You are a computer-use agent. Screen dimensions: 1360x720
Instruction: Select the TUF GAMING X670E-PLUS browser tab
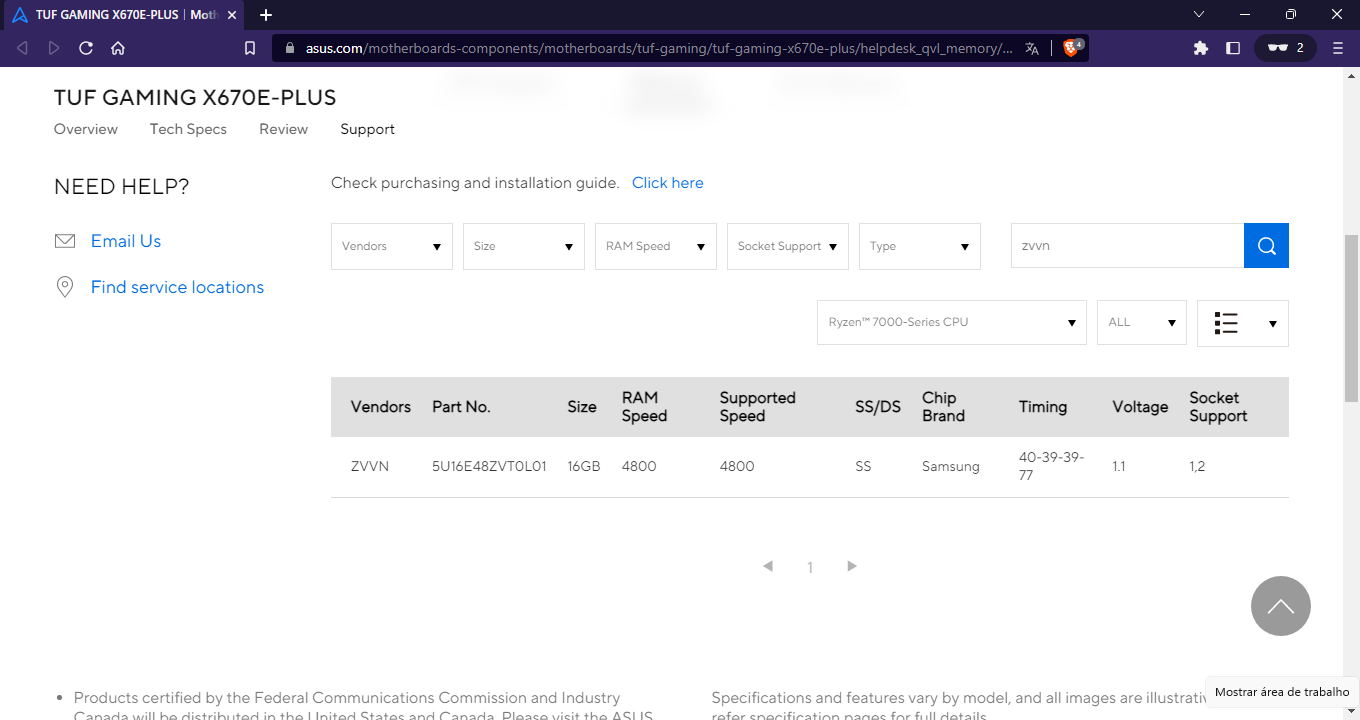125,15
